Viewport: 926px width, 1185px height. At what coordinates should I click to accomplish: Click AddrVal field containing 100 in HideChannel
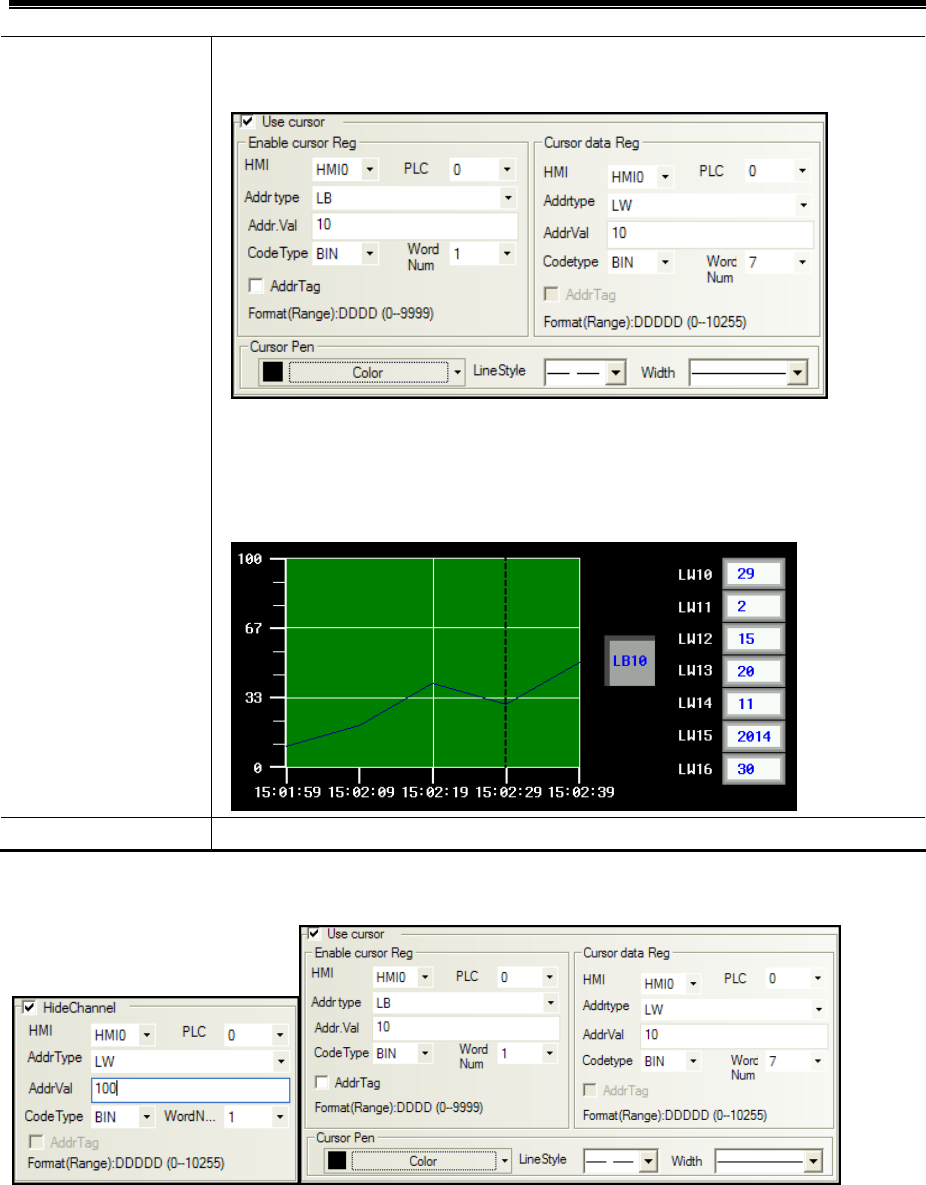point(190,1089)
